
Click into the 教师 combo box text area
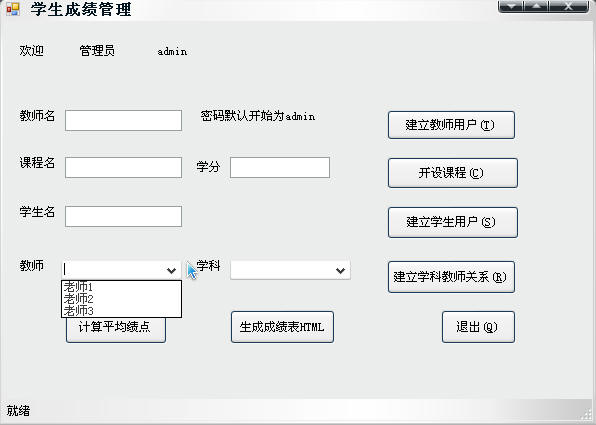coord(113,270)
